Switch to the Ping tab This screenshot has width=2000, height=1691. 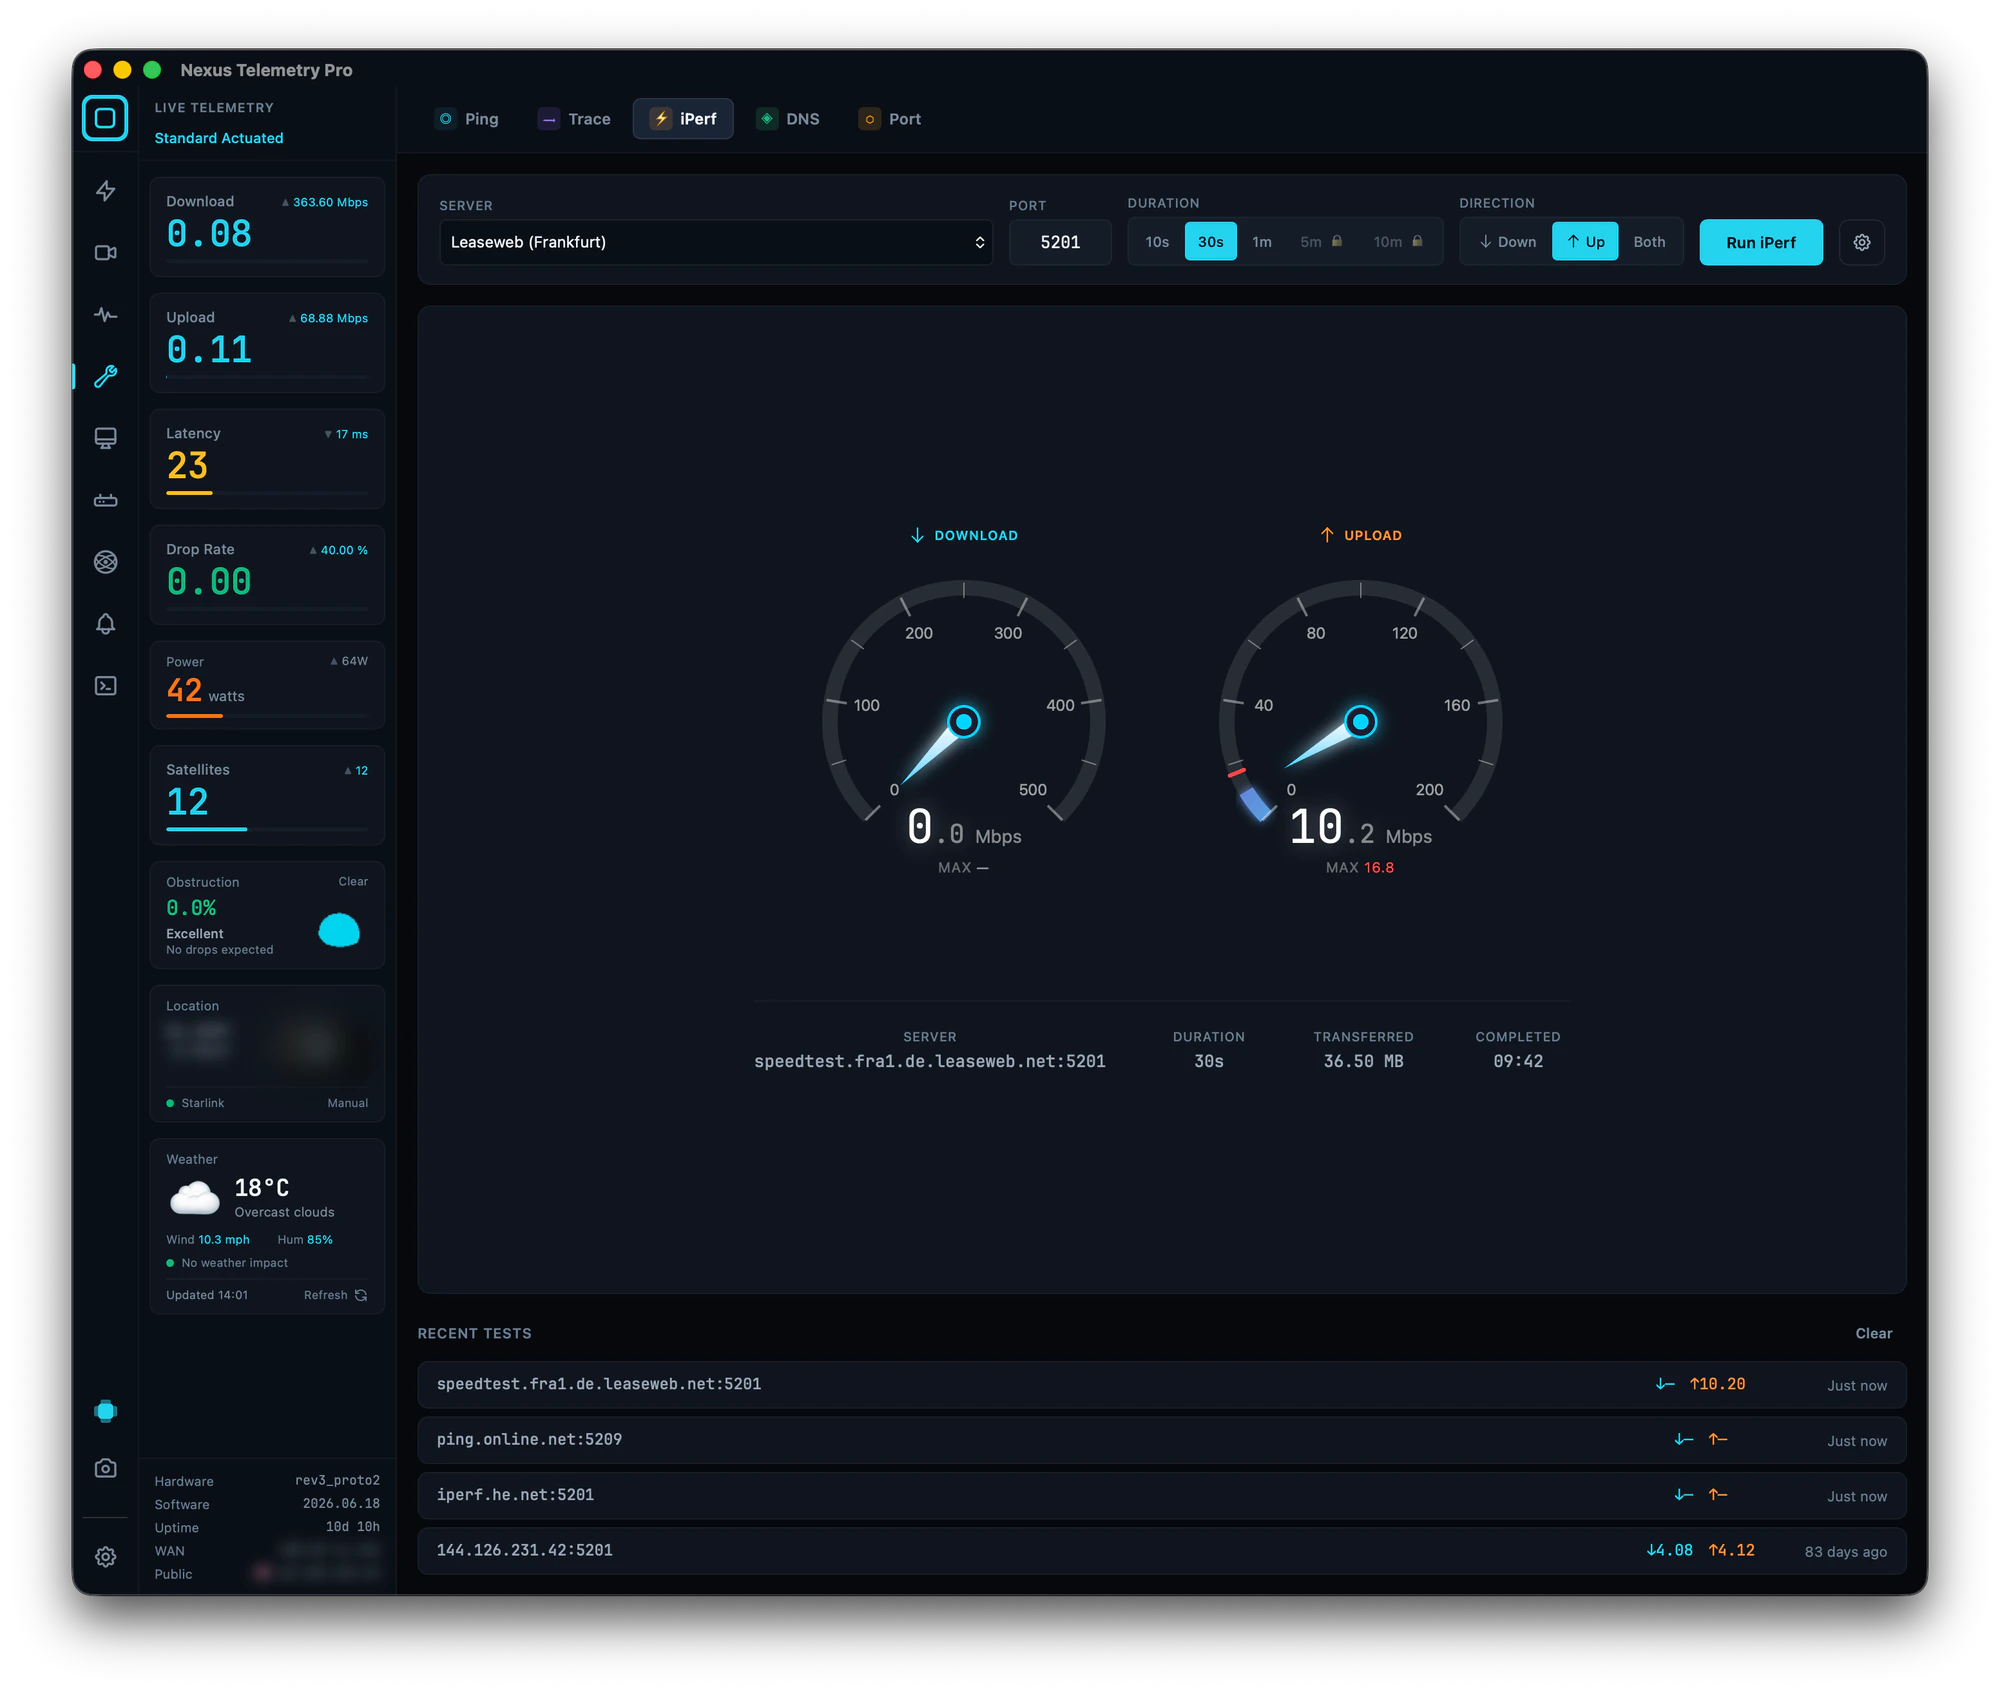[x=468, y=118]
